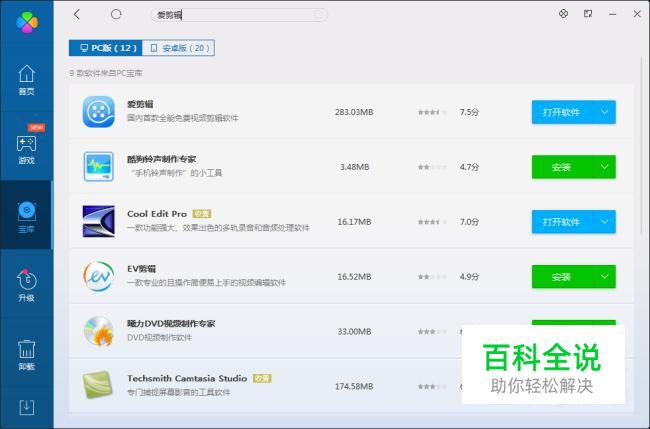This screenshot has width=650, height=429.
Task: Click the search field containing 爱剪辑
Action: point(239,15)
